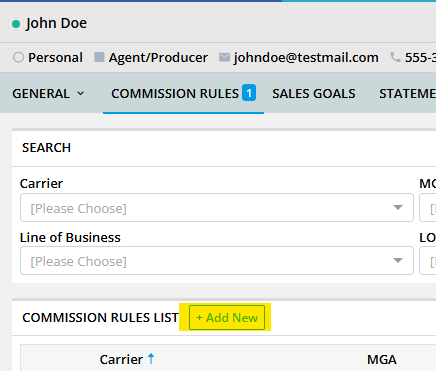The height and width of the screenshot is (371, 436).
Task: Click the Line of Business dropdown arrow
Action: coord(398,260)
